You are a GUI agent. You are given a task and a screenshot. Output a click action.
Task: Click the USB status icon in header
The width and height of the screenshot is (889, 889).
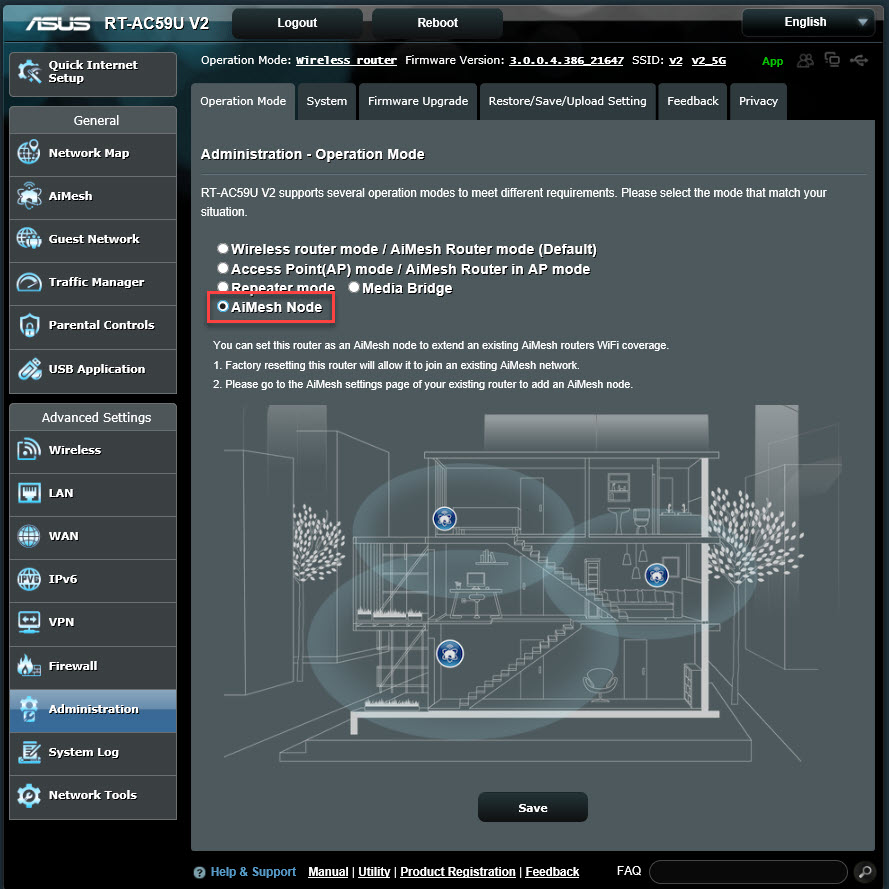[x=859, y=60]
